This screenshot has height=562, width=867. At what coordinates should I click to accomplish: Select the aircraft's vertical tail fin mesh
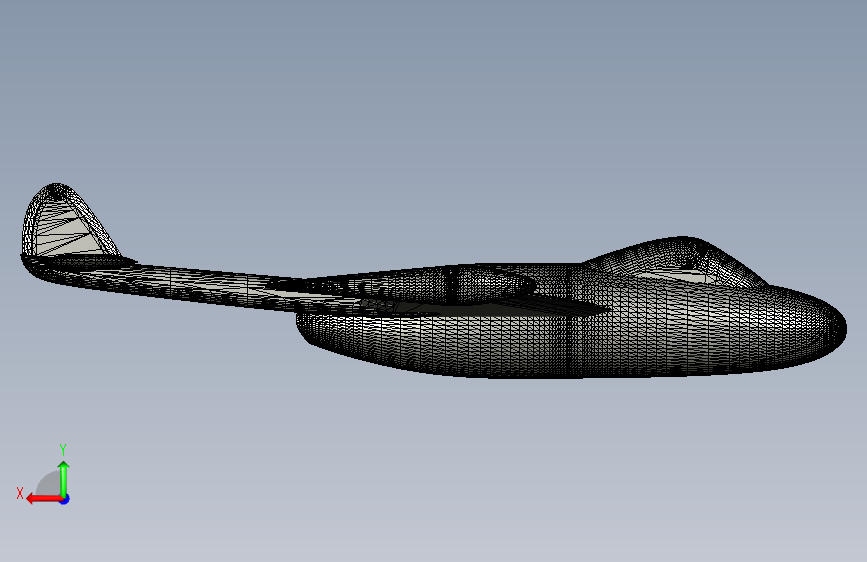(69, 221)
